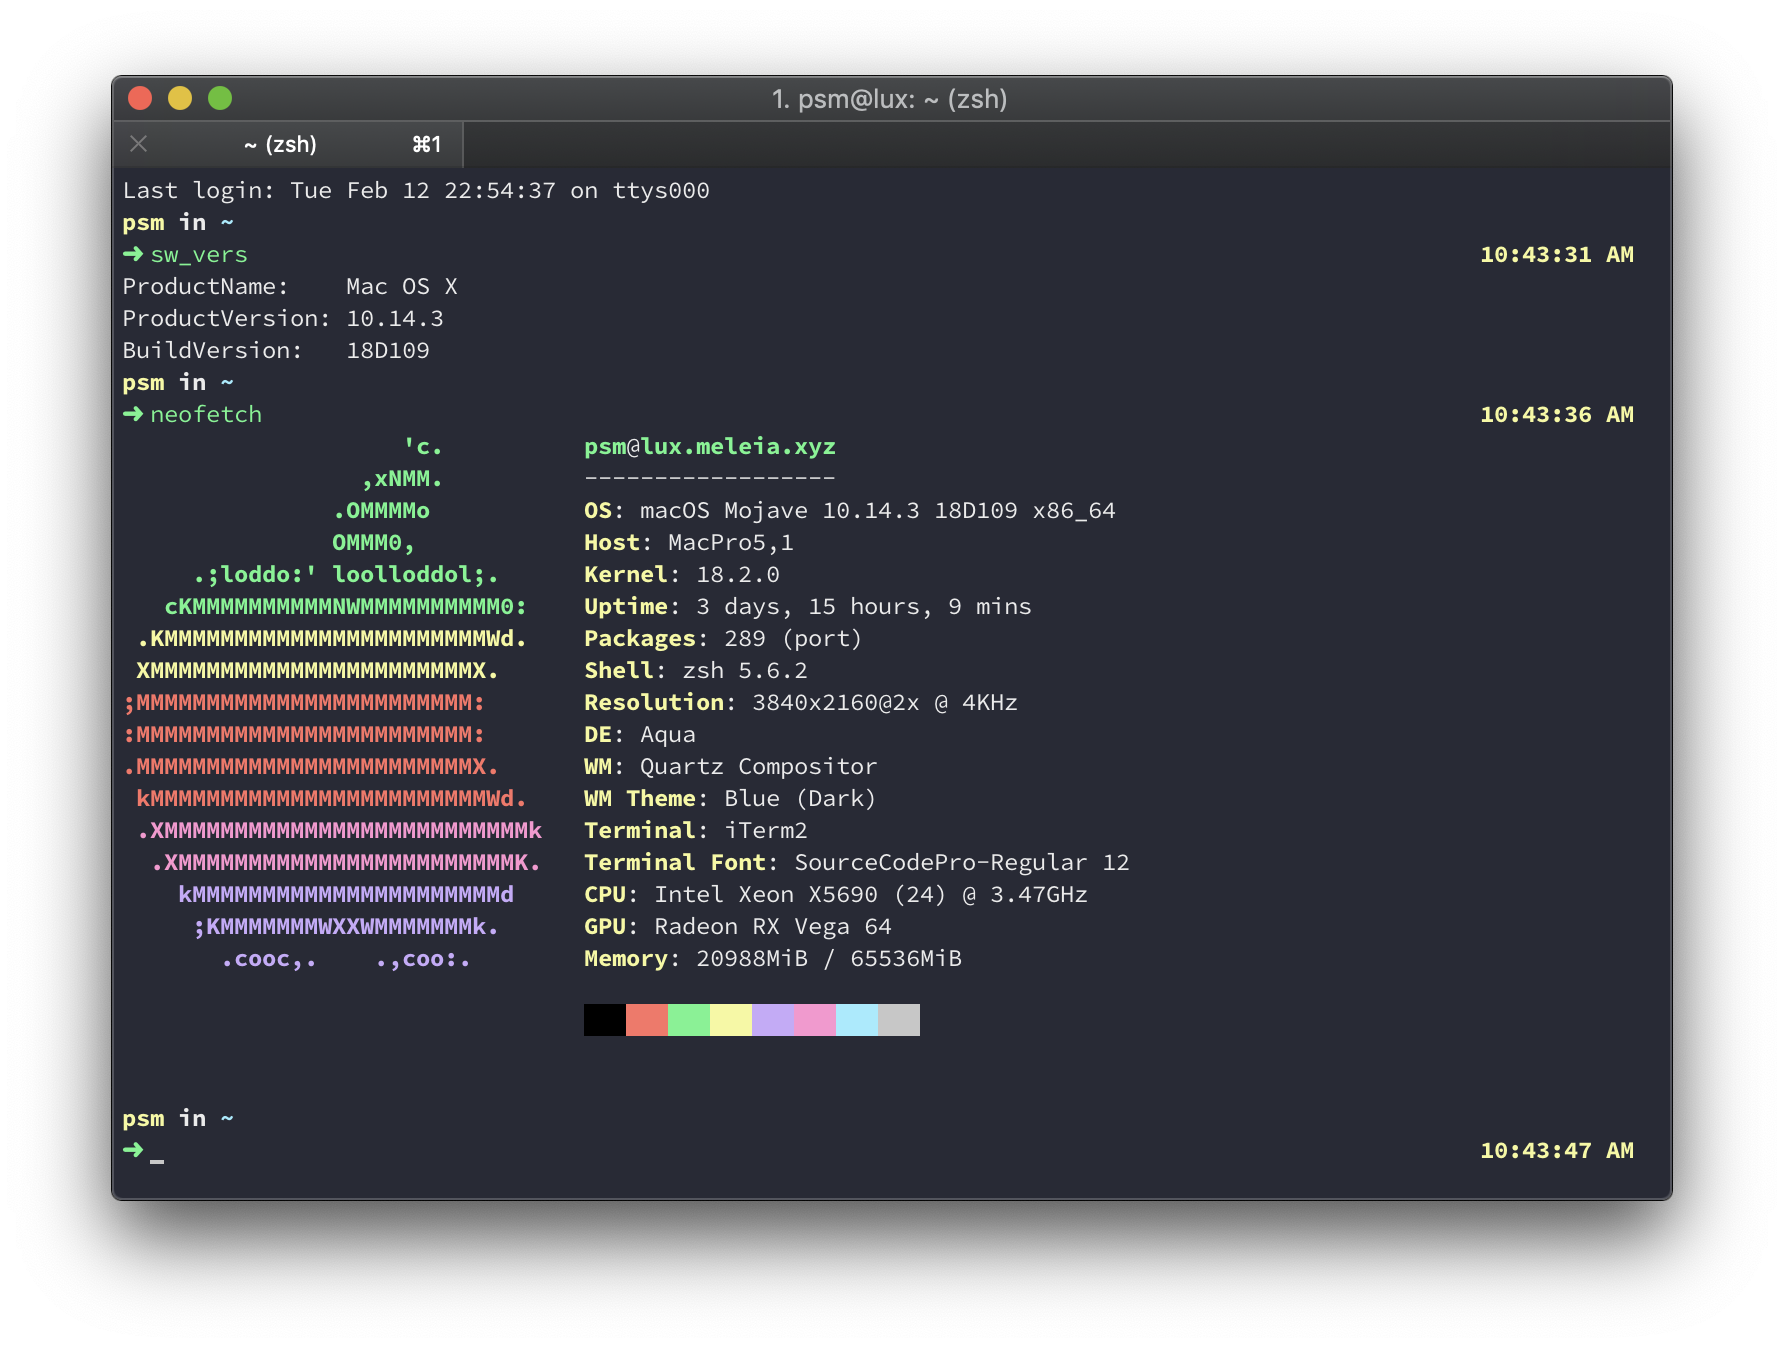Click the sw_vers command text
This screenshot has width=1784, height=1348.
198,254
